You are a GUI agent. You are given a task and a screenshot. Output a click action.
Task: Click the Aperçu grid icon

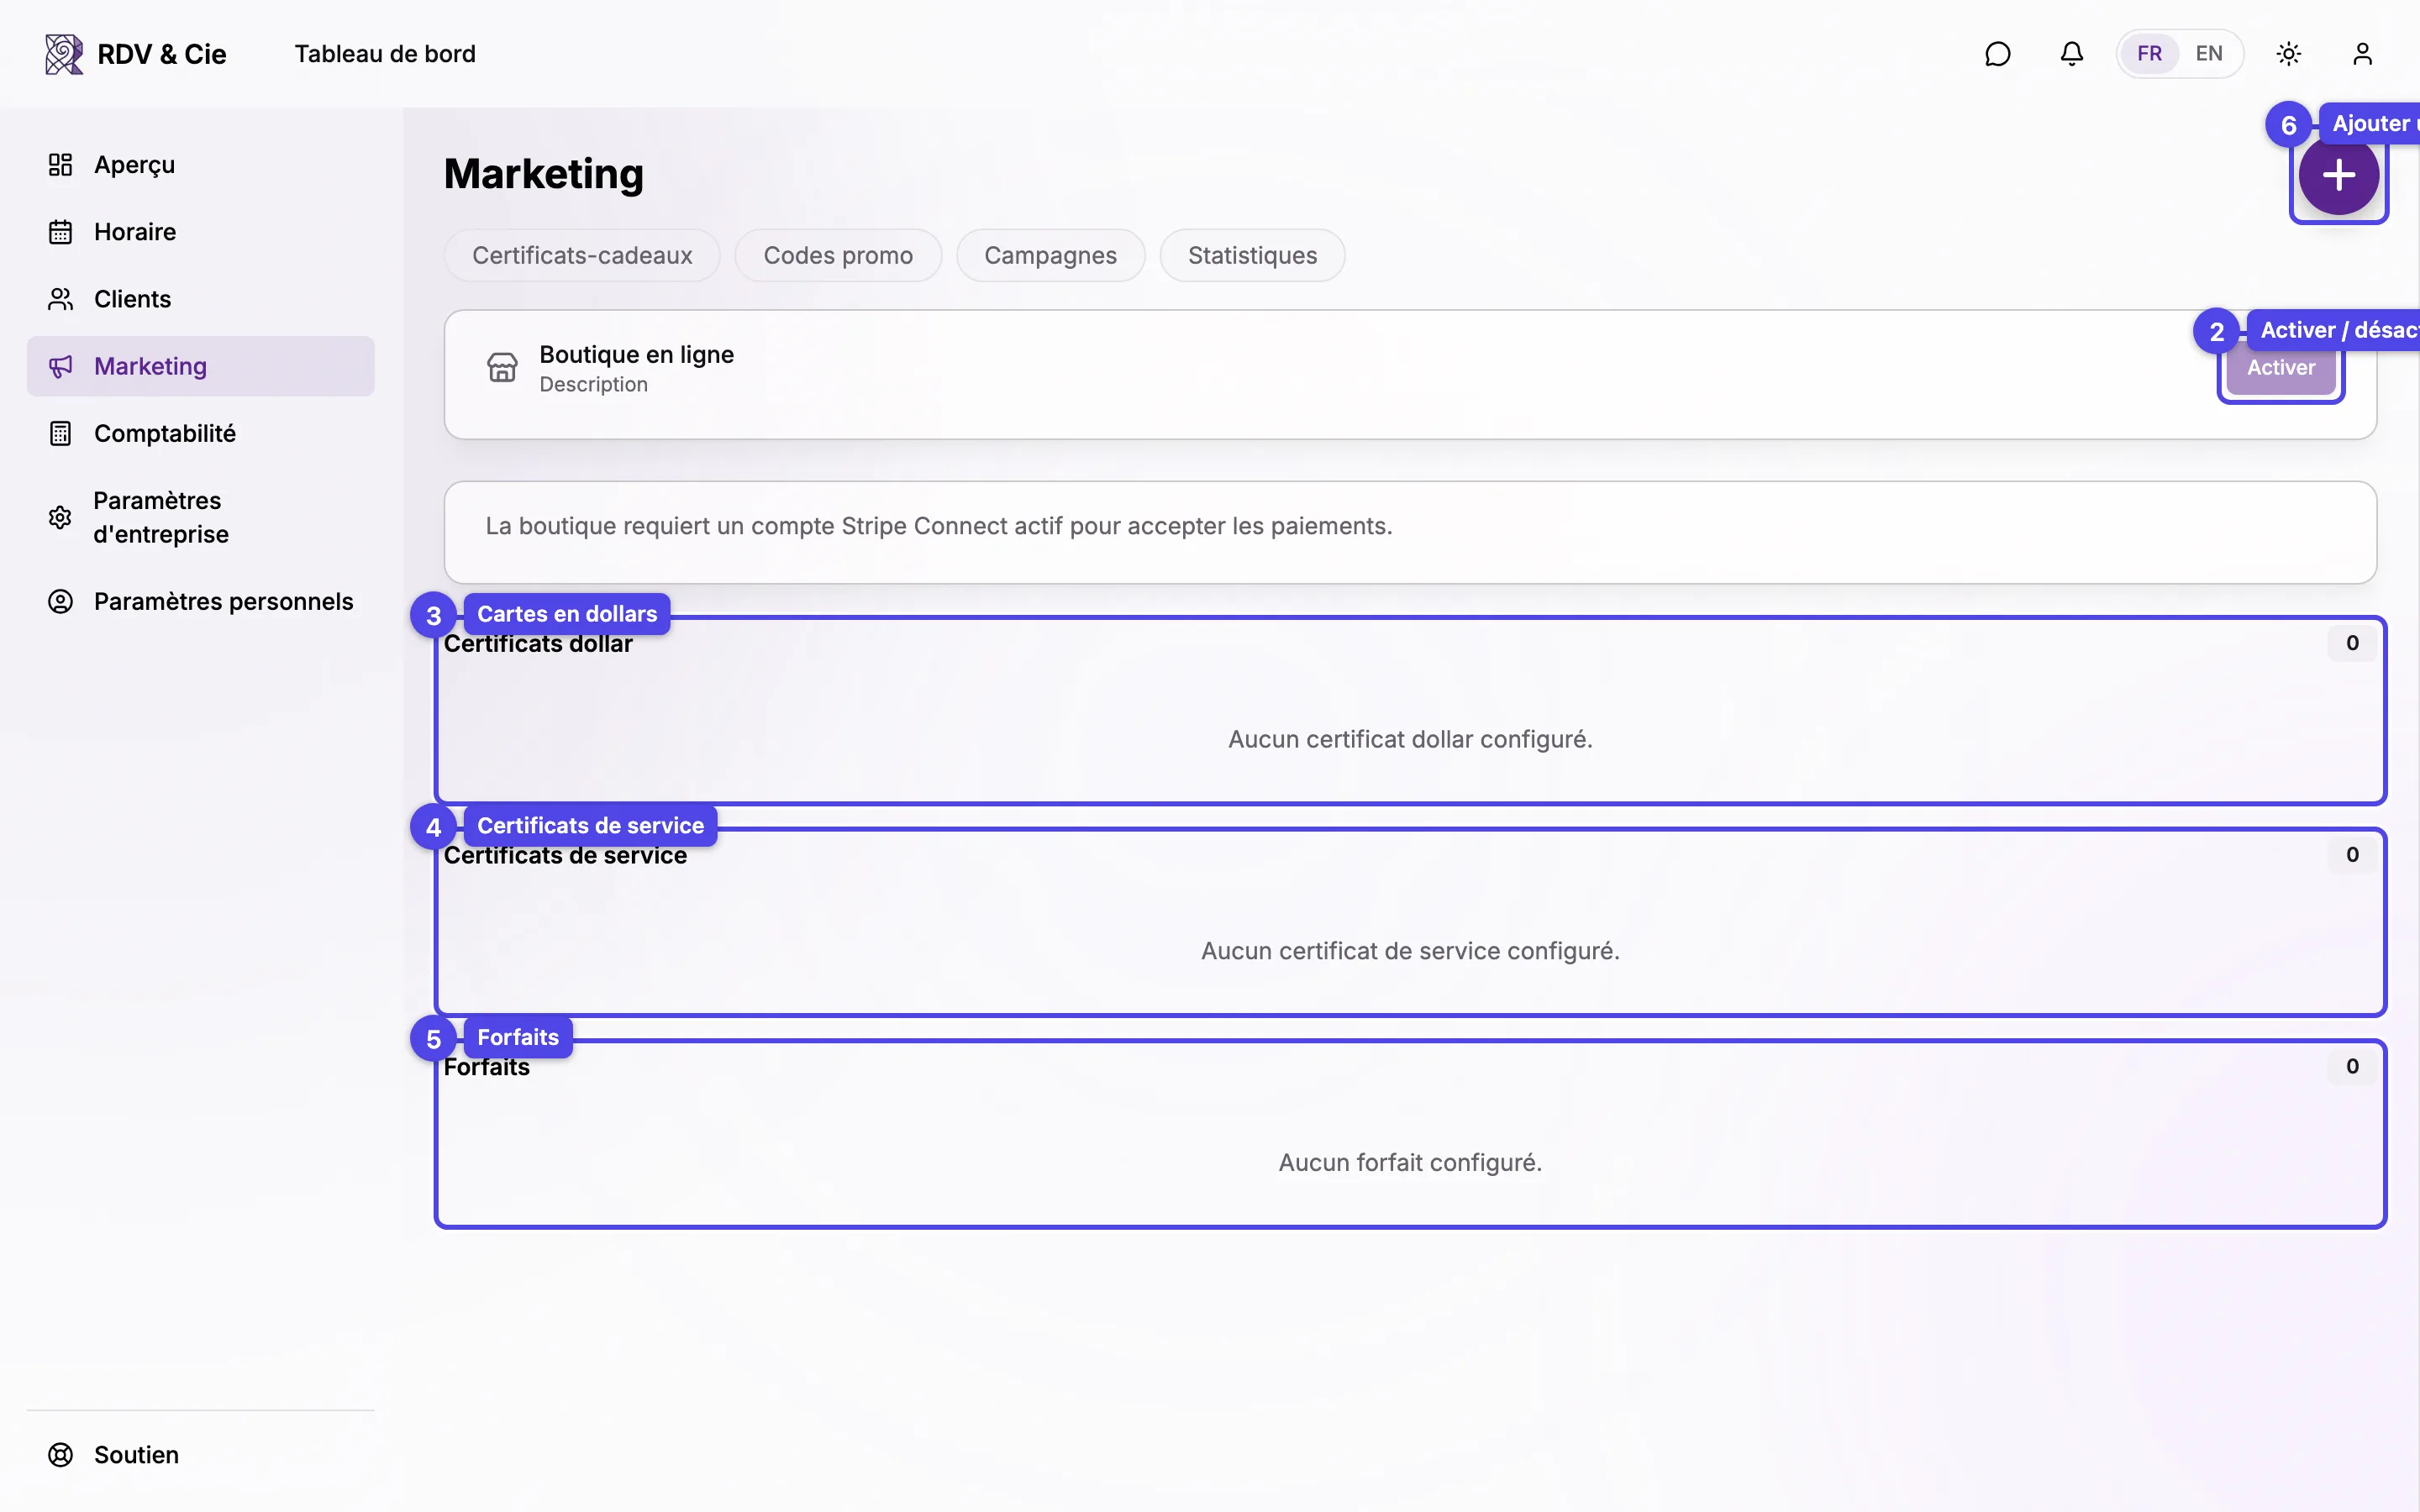(x=60, y=165)
